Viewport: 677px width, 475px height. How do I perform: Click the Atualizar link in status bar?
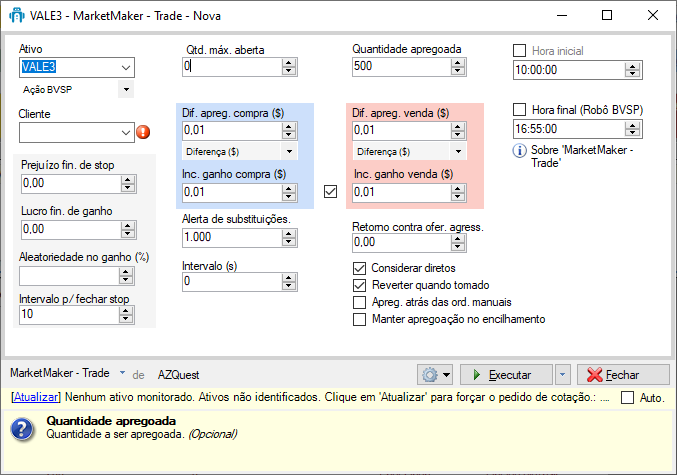[36, 397]
